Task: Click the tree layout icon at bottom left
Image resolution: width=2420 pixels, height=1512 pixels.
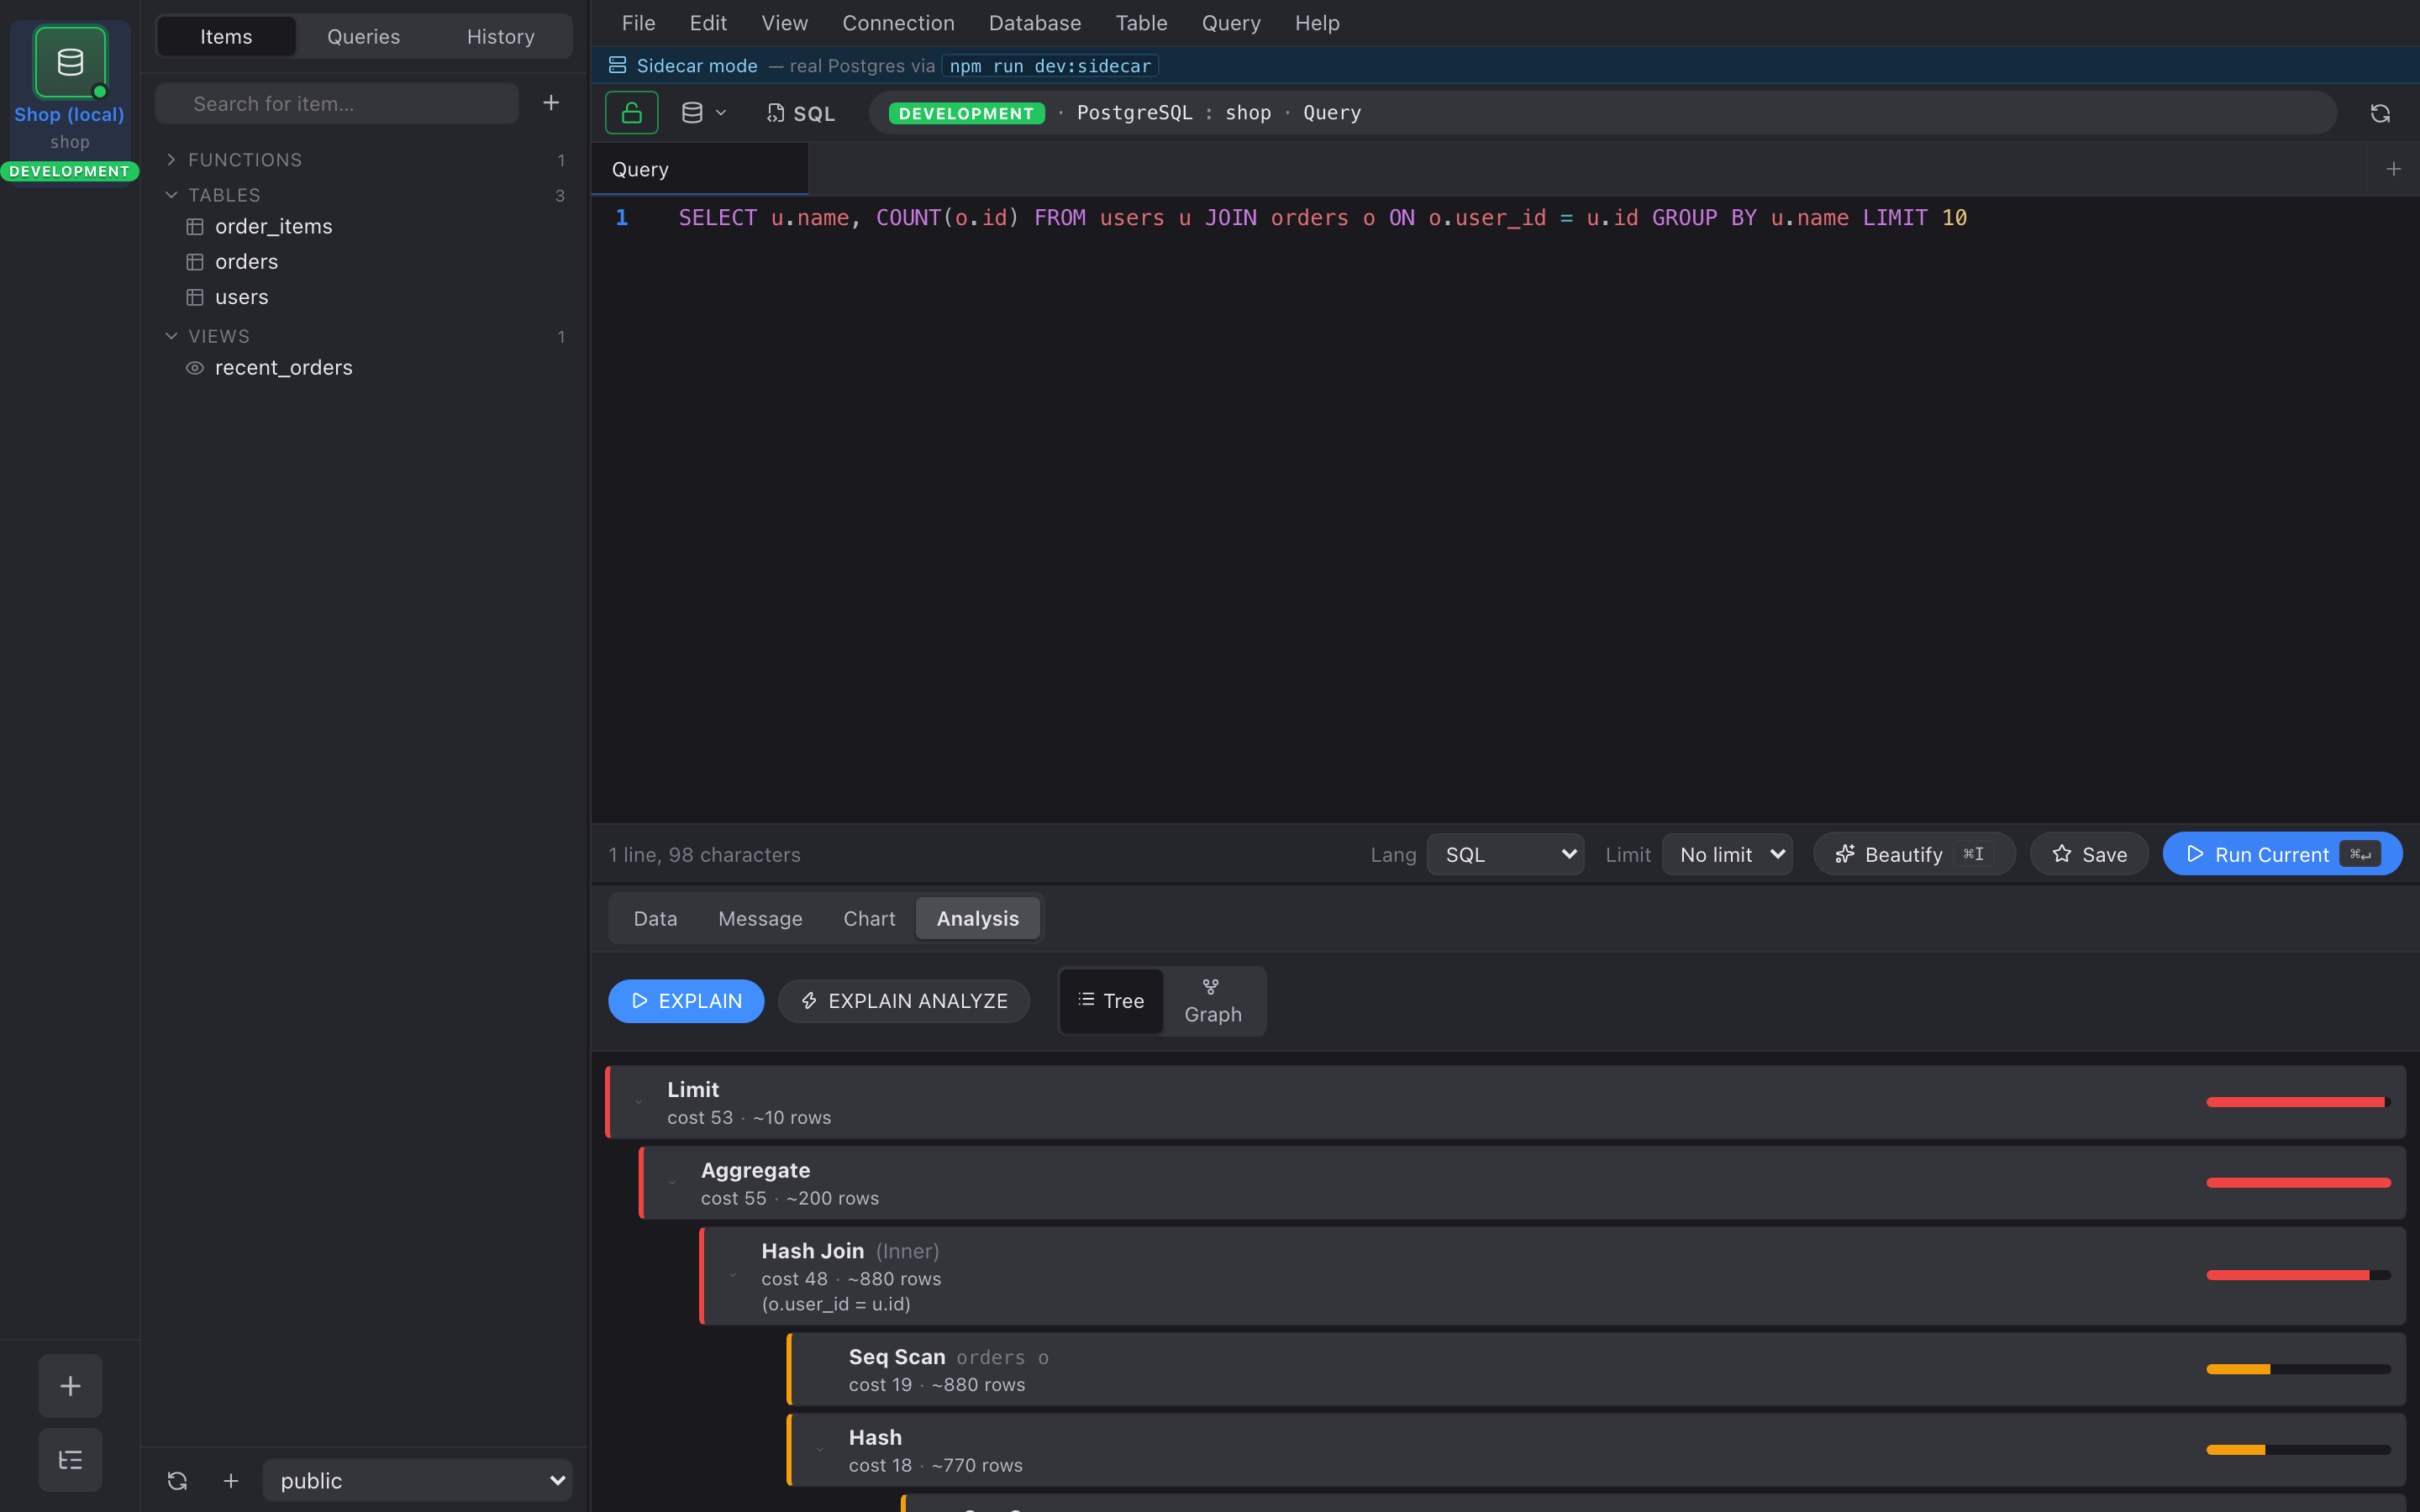Action: 70,1460
